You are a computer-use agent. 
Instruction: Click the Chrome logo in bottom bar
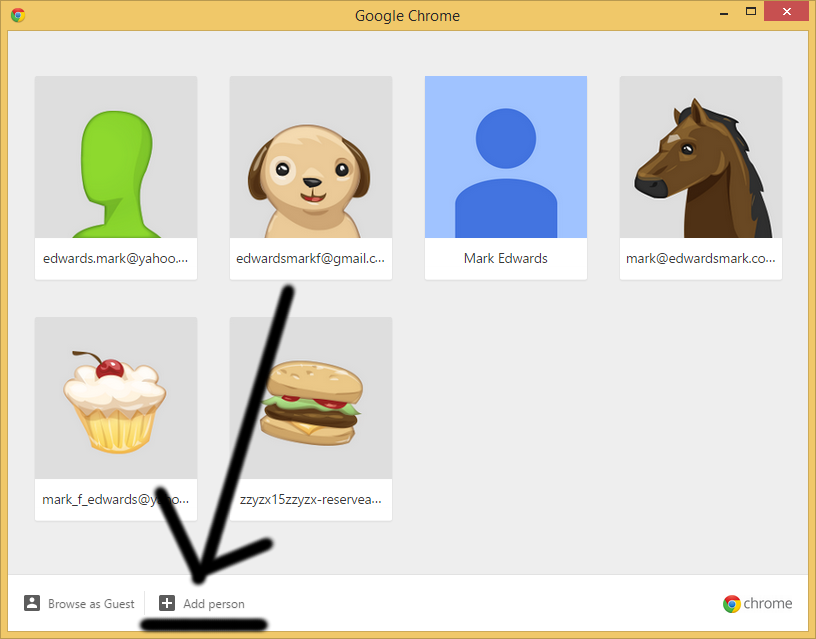757,604
